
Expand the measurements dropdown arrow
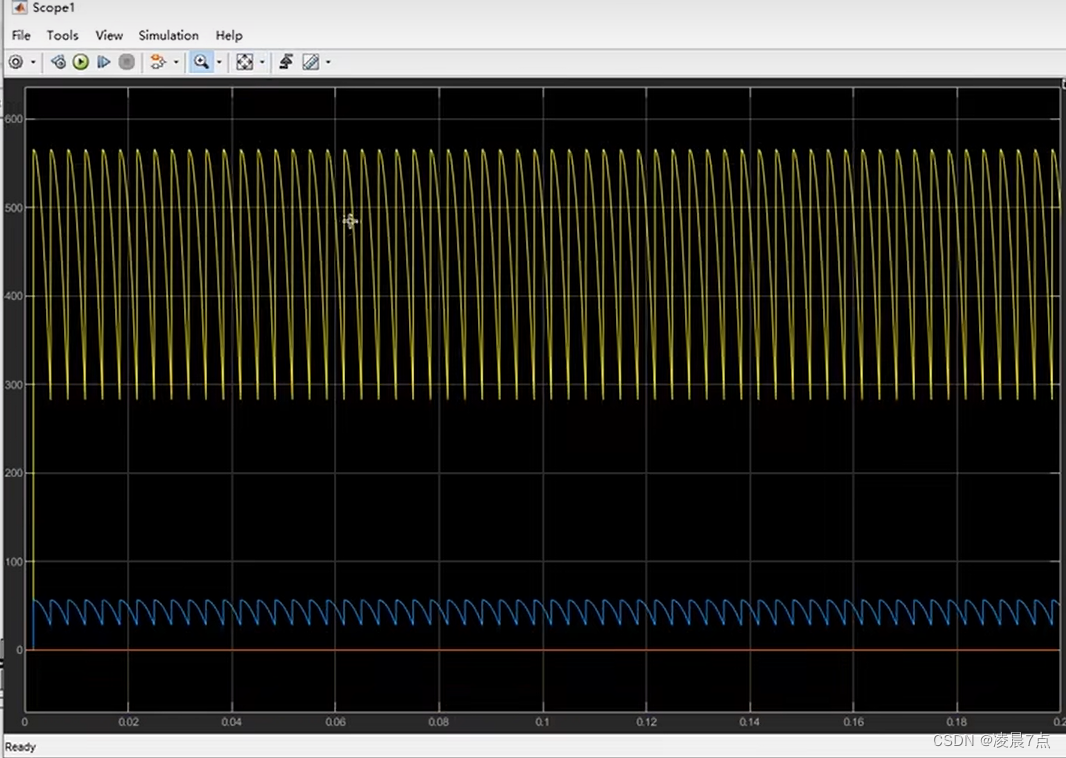[328, 62]
